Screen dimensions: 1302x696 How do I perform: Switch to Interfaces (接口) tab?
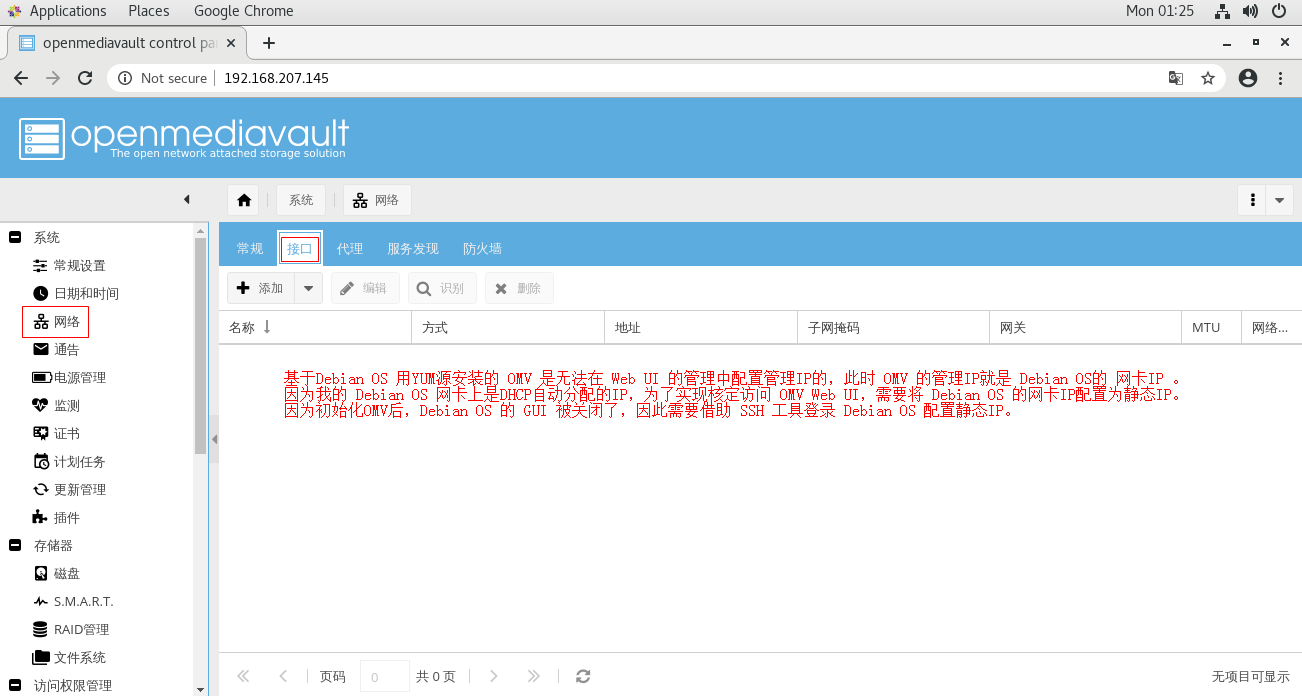coord(300,248)
